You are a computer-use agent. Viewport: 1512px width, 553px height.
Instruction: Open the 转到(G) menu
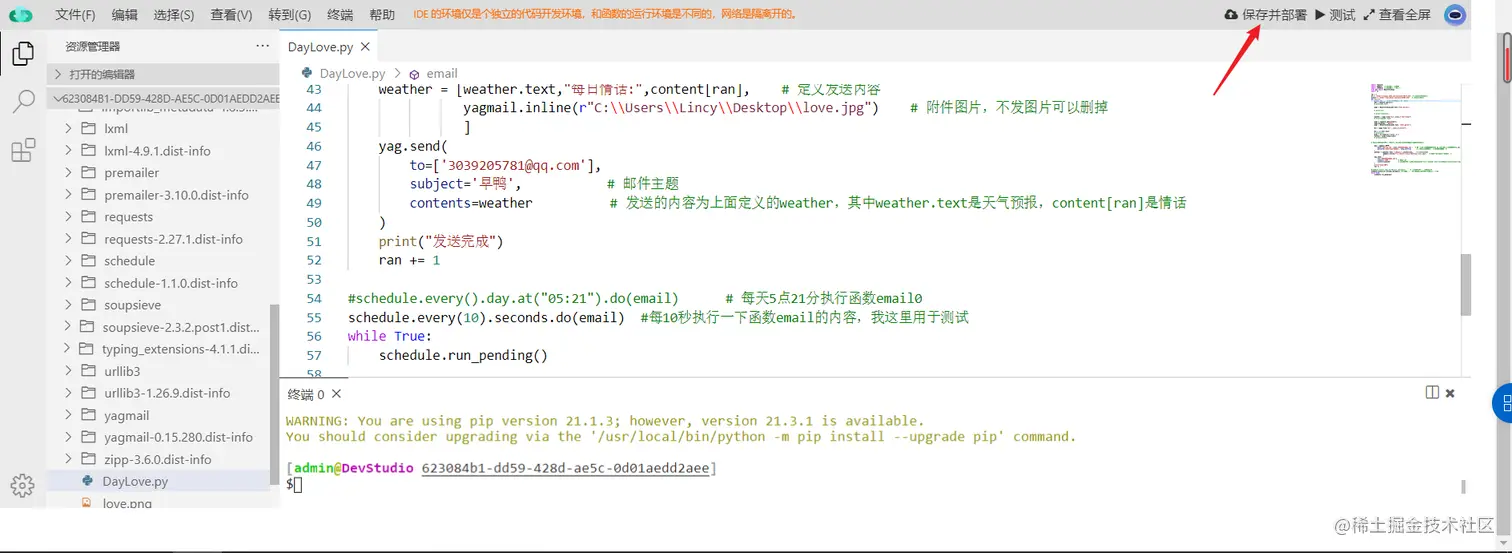(x=290, y=15)
